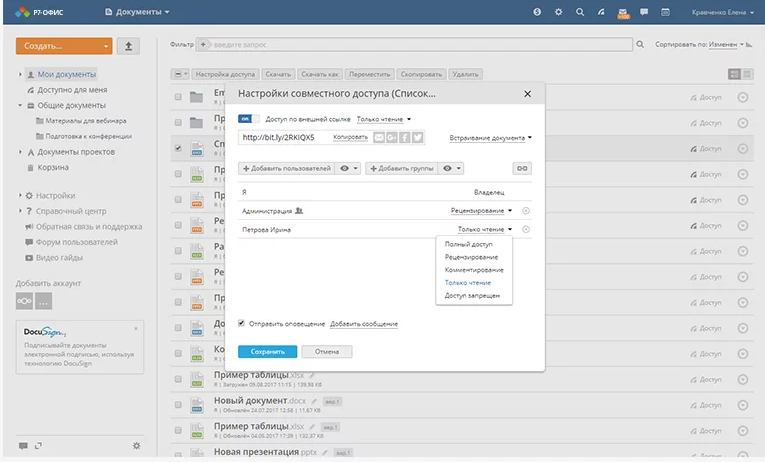Image resolution: width=765 pixels, height=462 pixels.
Task: Share link via Twitter icon
Action: [417, 137]
